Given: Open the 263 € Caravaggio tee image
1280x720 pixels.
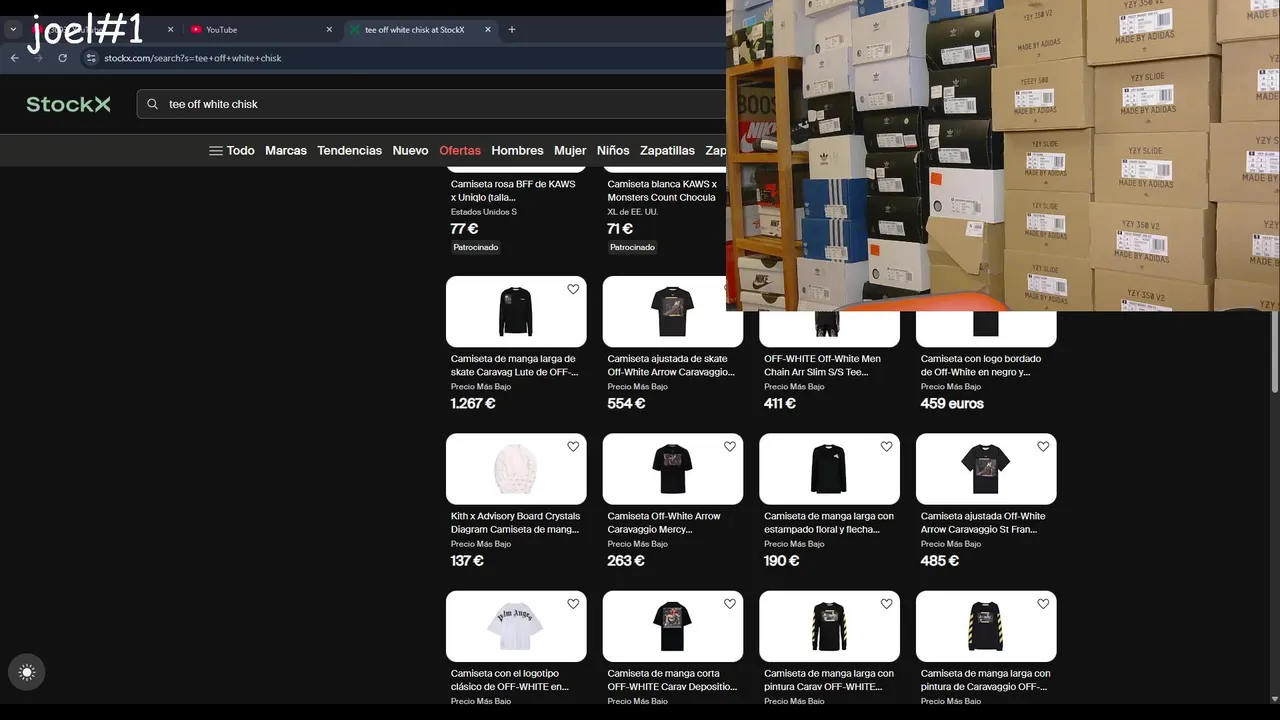Looking at the screenshot, I should (x=673, y=469).
